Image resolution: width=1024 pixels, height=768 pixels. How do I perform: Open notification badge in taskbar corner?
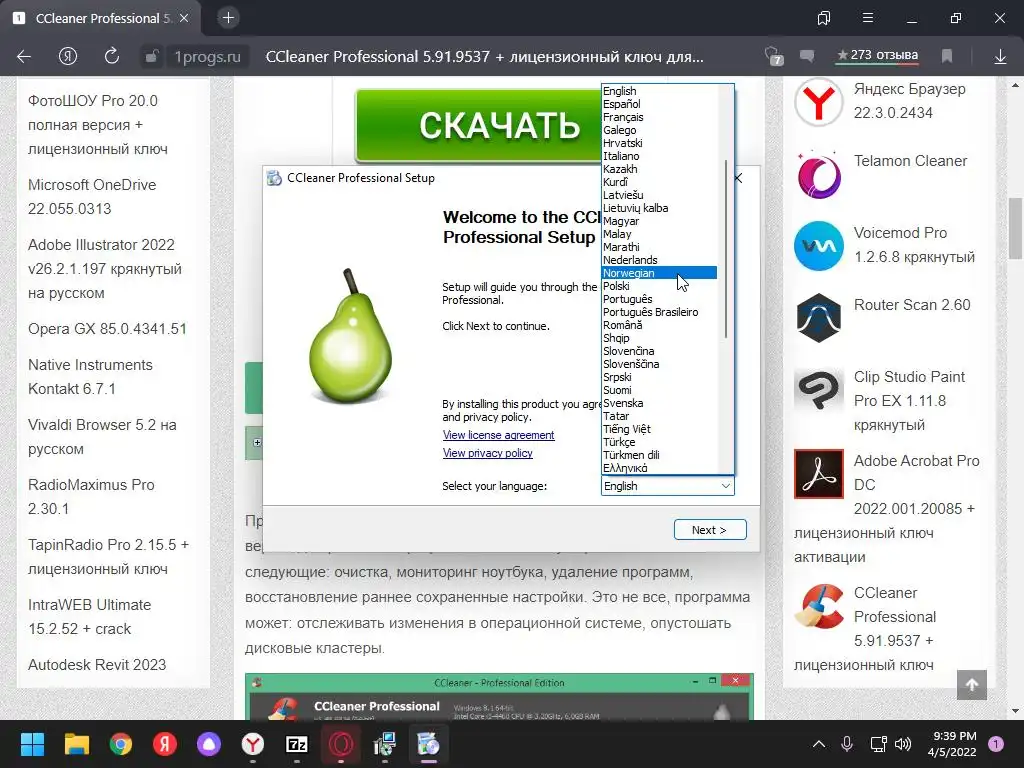996,744
